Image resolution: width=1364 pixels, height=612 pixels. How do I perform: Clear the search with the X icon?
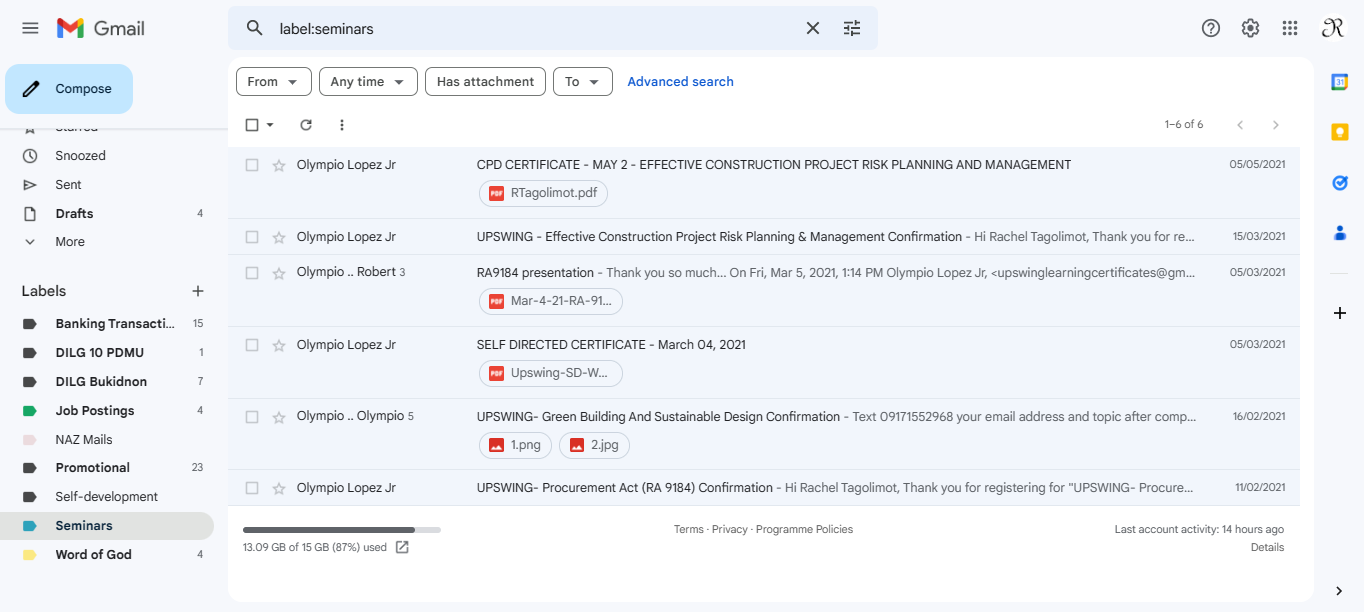coord(813,28)
